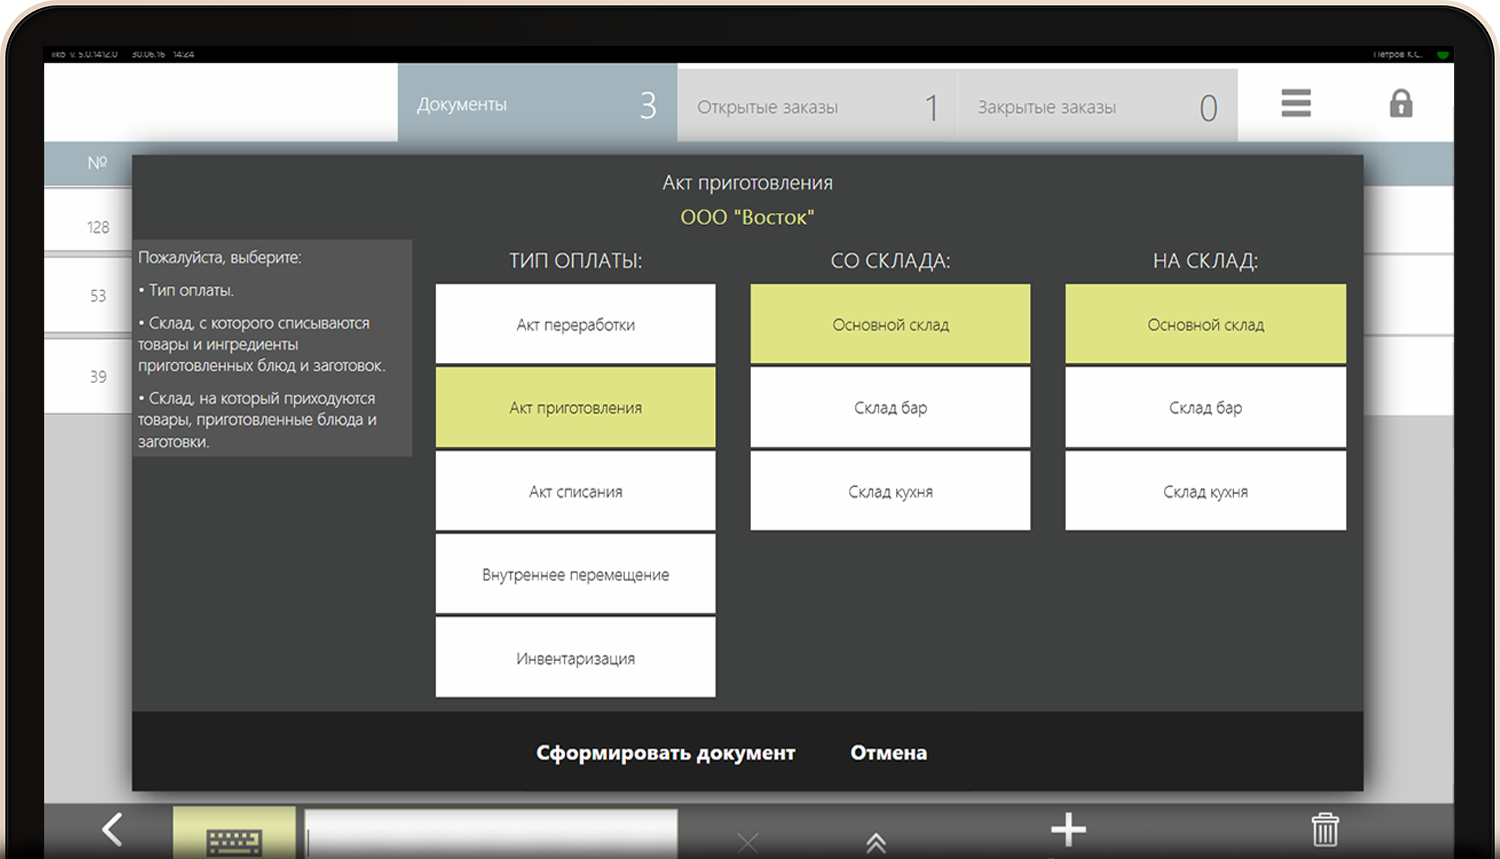
Task: Choose Основной склад under НА СКЛАД
Action: coord(1206,324)
